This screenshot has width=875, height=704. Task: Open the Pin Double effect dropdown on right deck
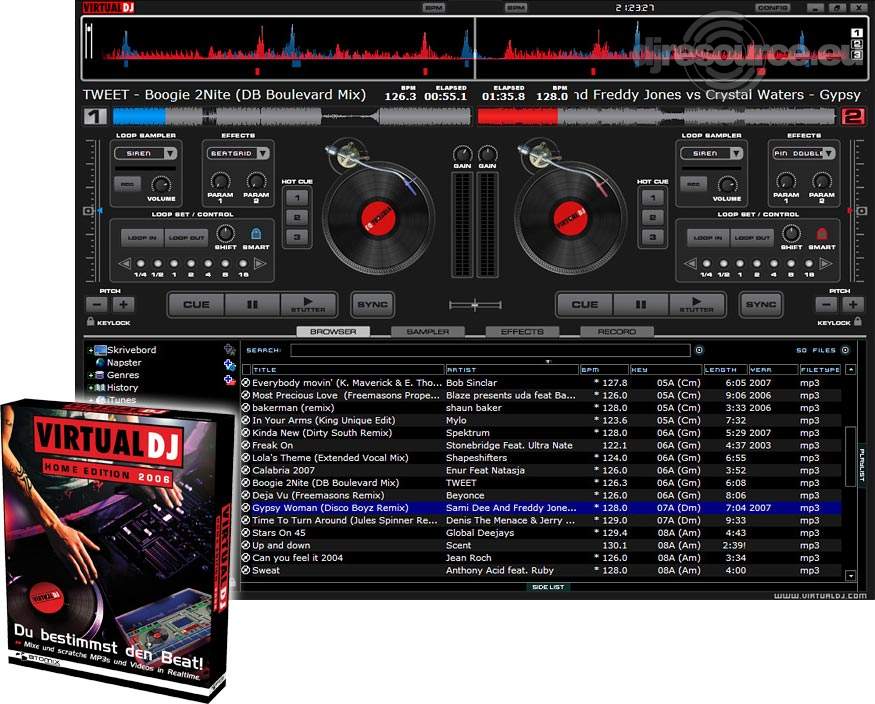pos(803,153)
